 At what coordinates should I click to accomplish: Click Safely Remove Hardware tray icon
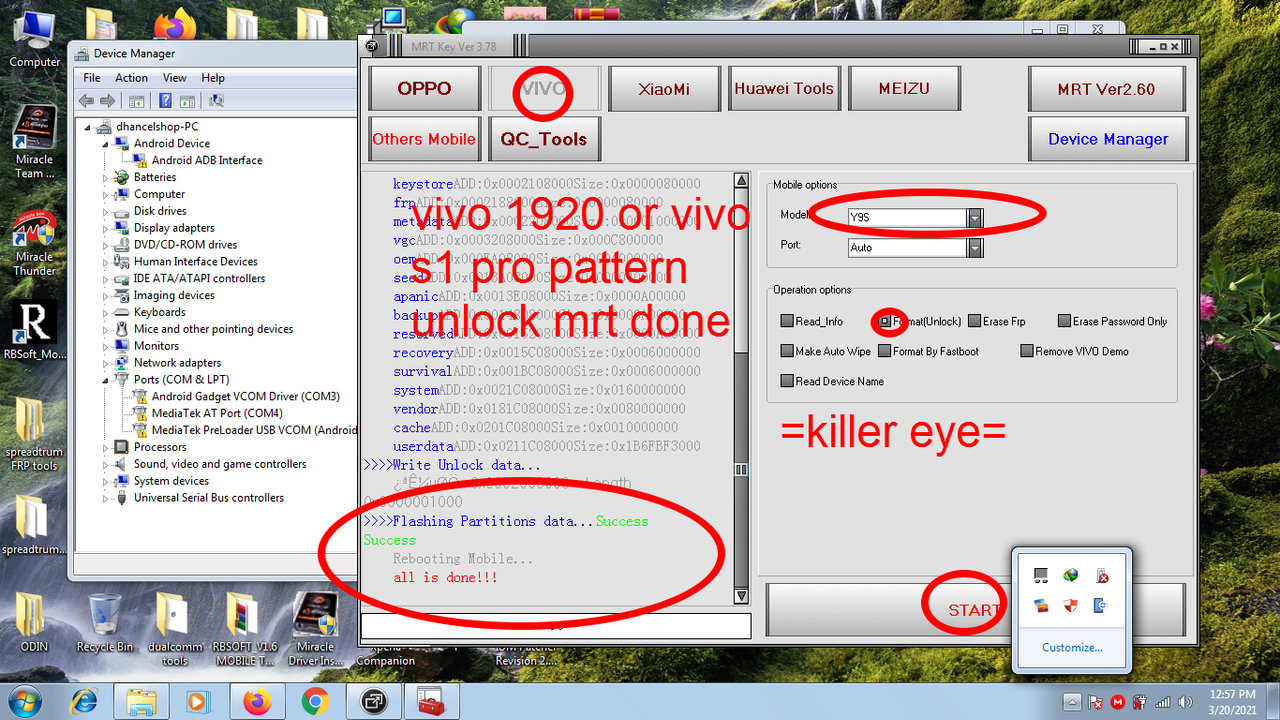tap(1101, 576)
